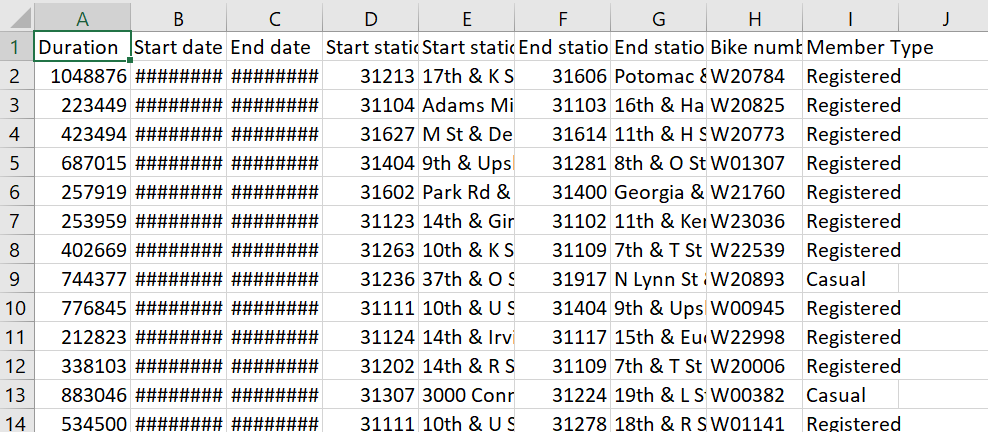Select row 13 header
The width and height of the screenshot is (988, 432).
click(x=16, y=395)
